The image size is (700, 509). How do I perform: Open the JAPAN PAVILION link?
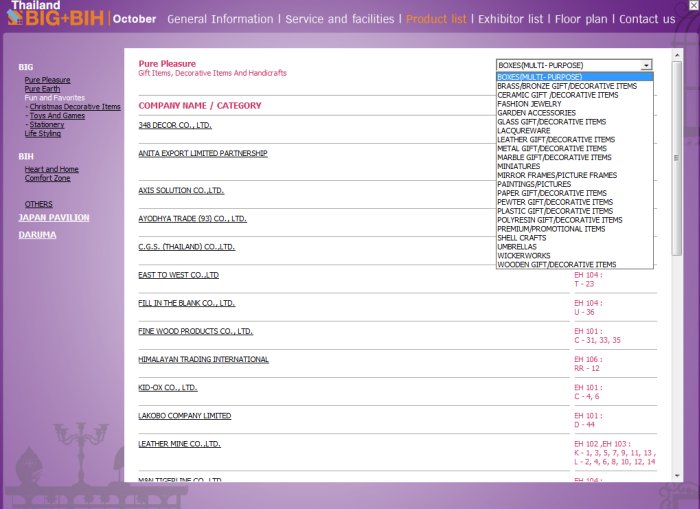pos(54,217)
